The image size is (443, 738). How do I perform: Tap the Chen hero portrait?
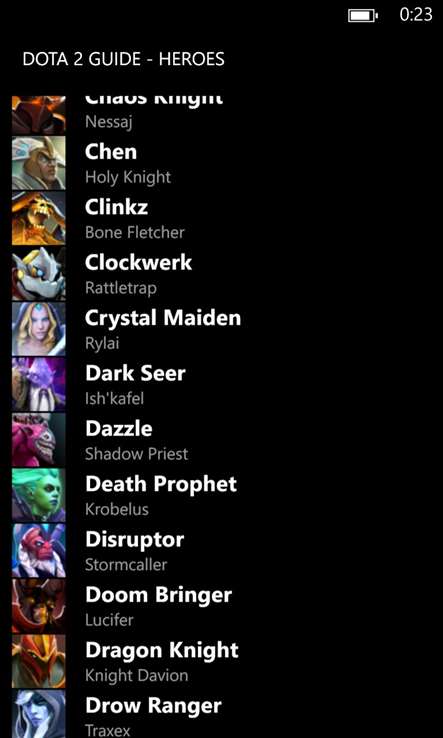(39, 163)
